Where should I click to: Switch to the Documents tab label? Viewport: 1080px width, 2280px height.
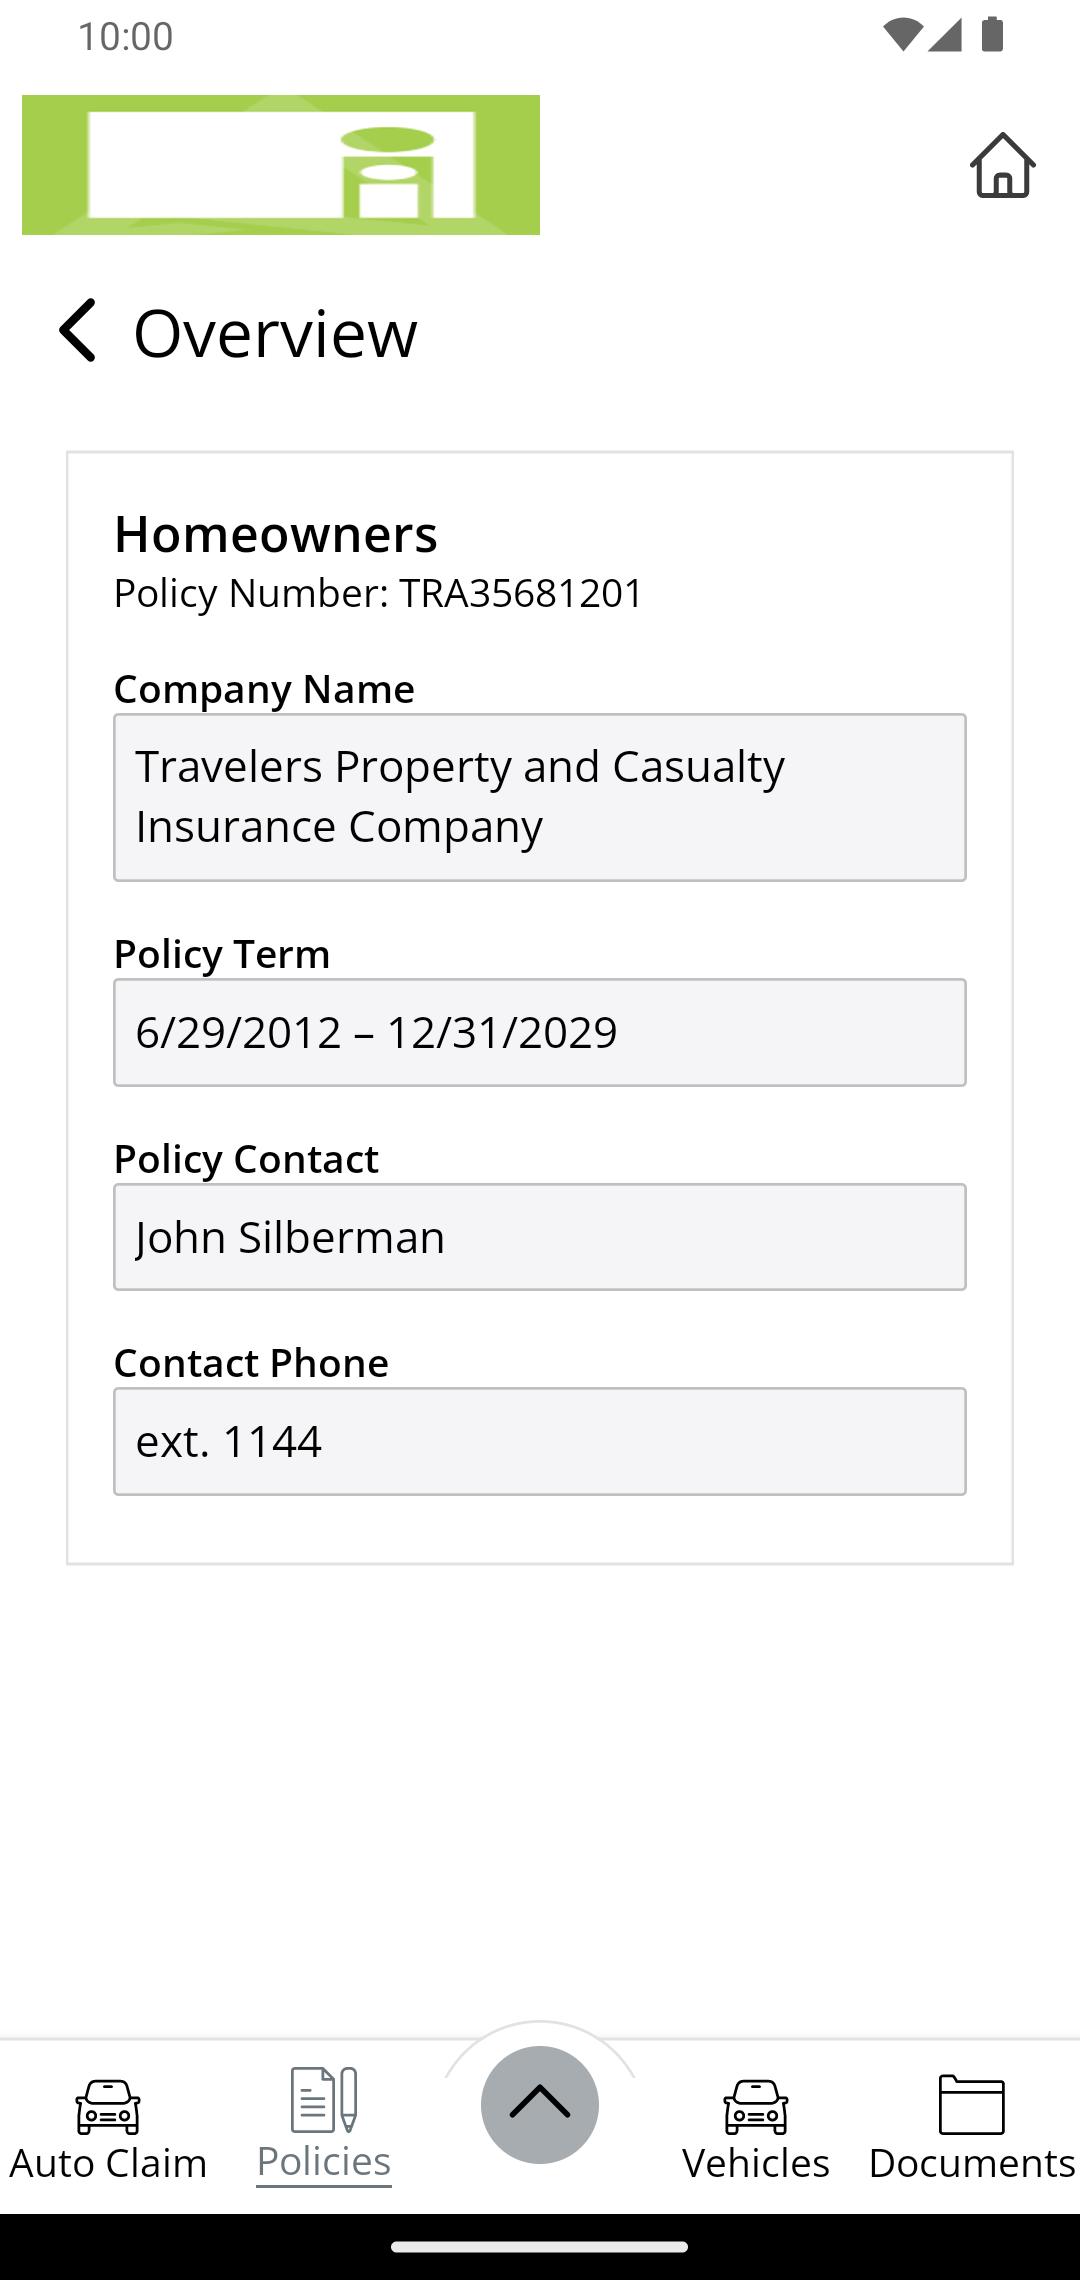point(972,2163)
